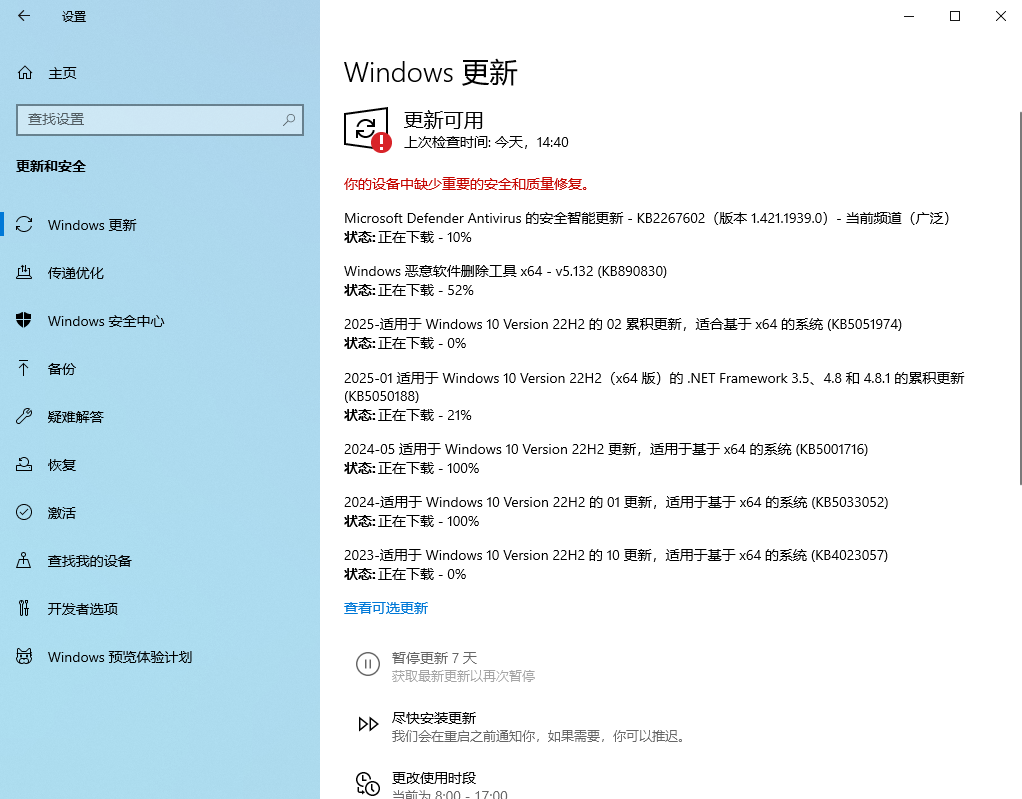The height and width of the screenshot is (799, 1022).
Task: Click the KB5001716 update entry
Action: pos(606,449)
